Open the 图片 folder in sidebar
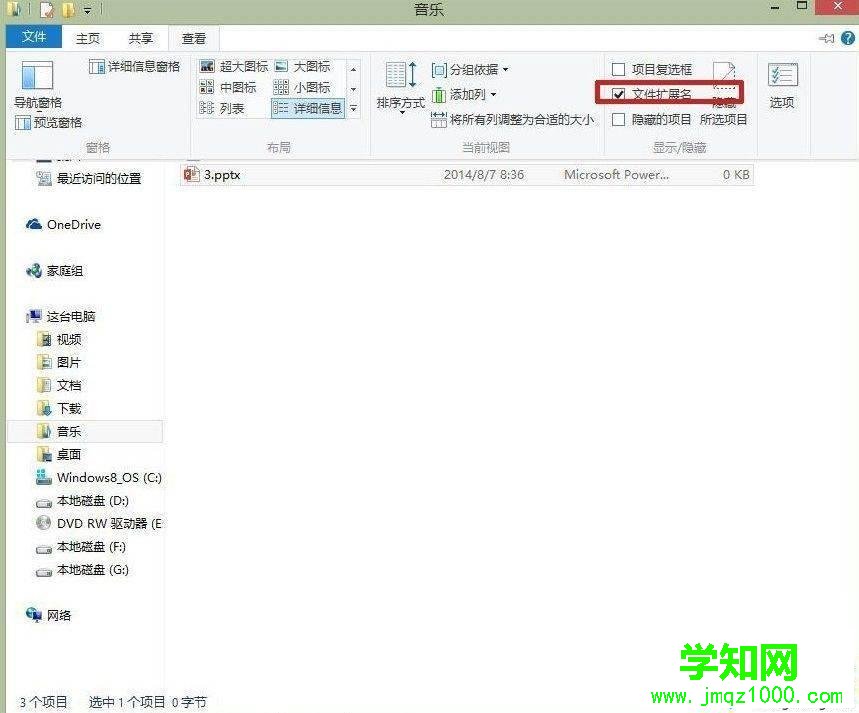 coord(59,362)
